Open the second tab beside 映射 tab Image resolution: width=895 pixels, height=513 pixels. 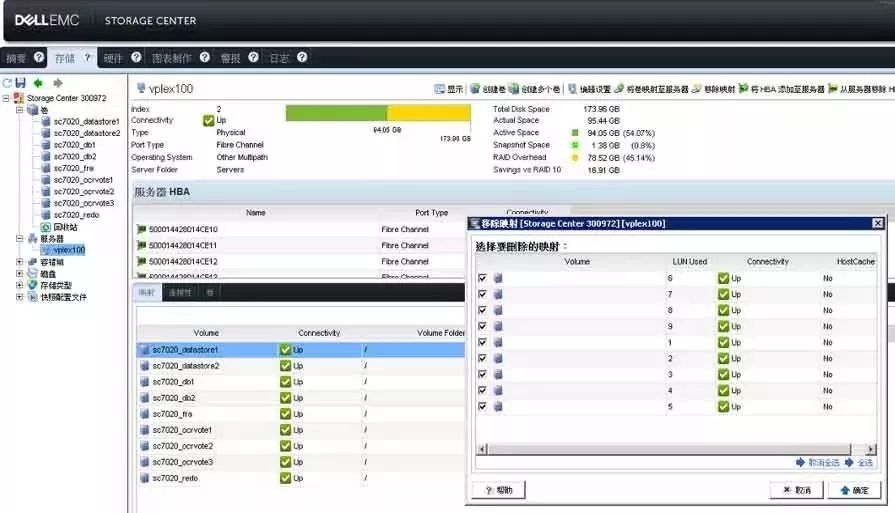[x=180, y=292]
